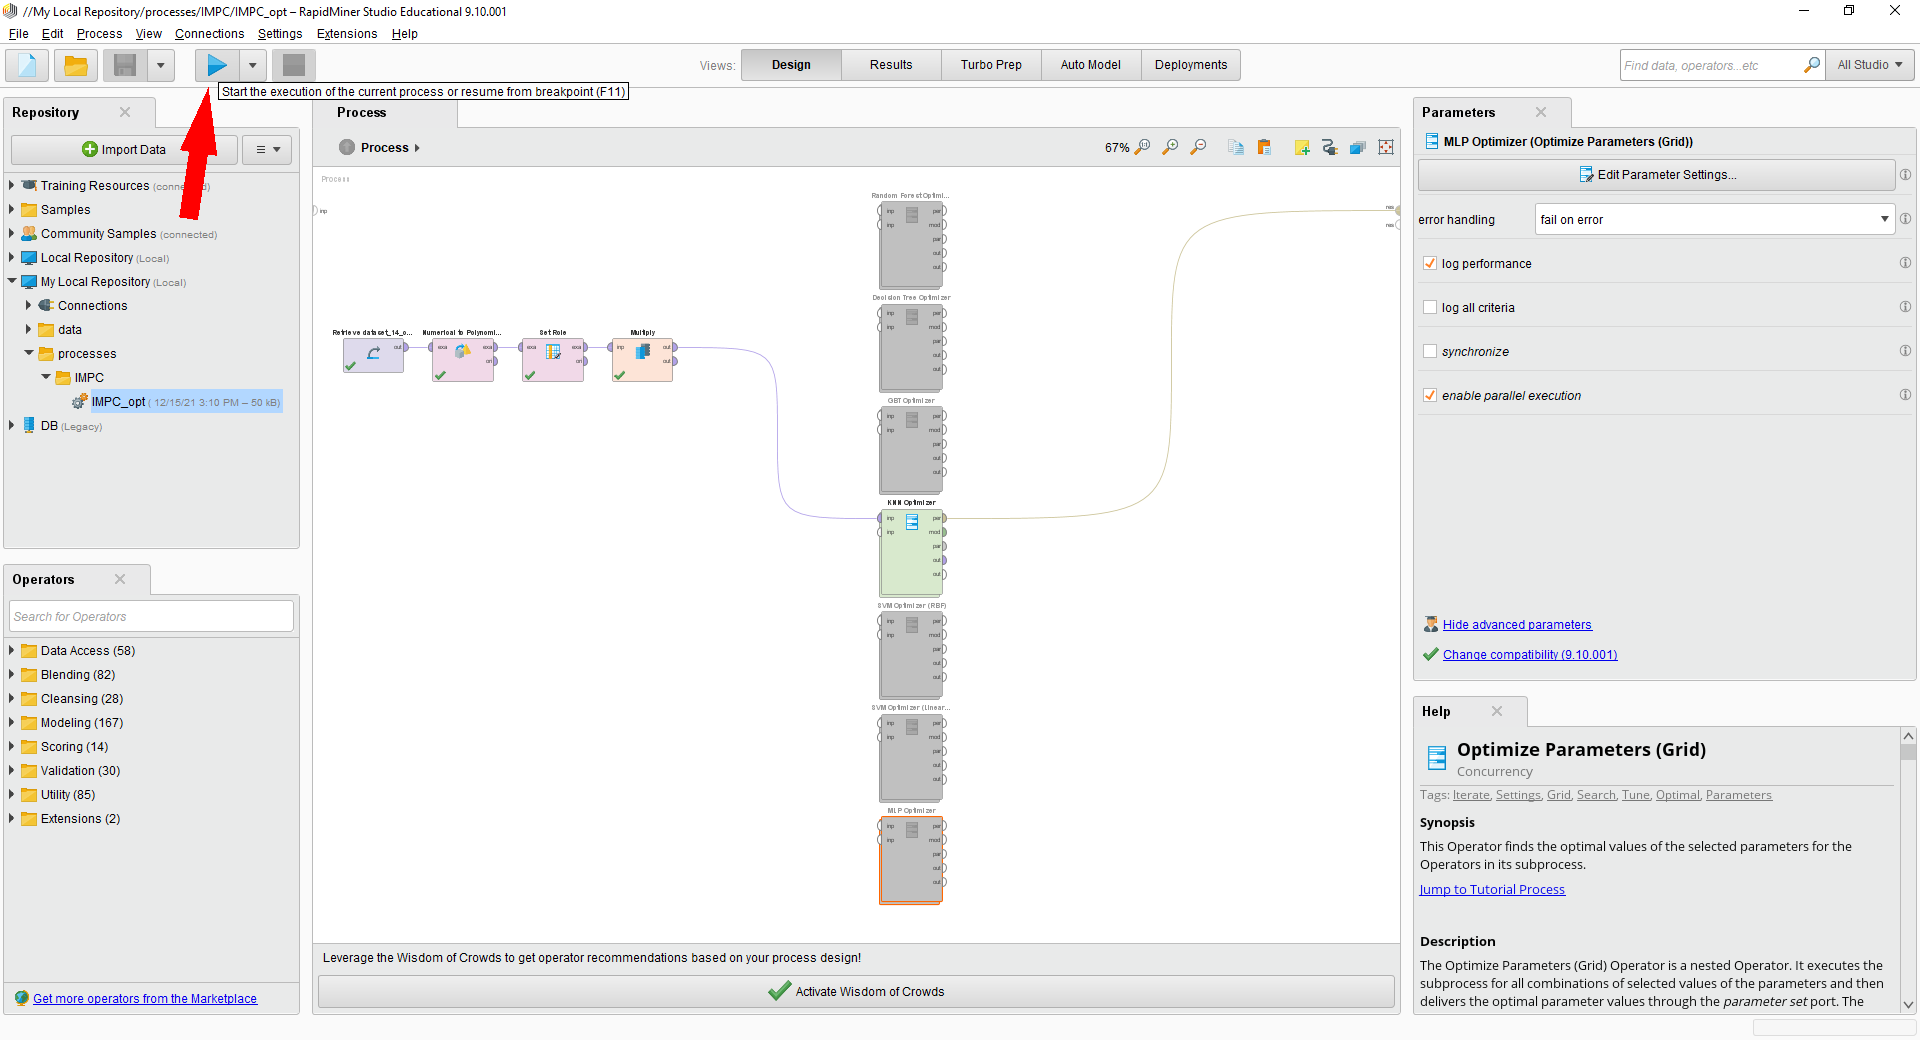Open the File menu
Screen dimensions: 1920x1040
(x=18, y=33)
